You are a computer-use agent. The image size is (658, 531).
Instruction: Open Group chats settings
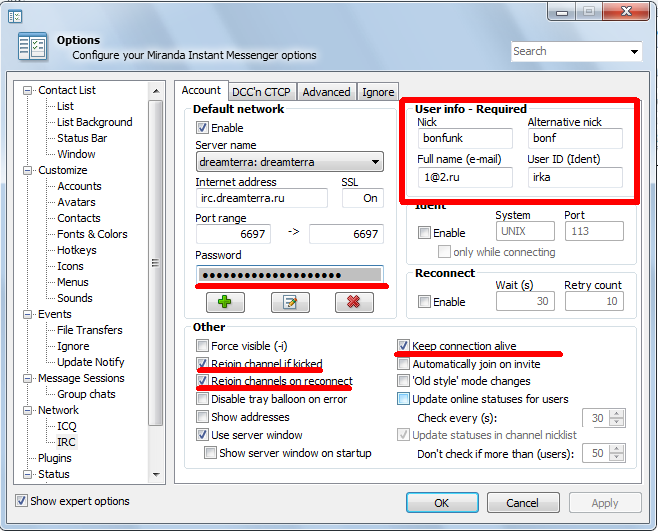(86, 394)
